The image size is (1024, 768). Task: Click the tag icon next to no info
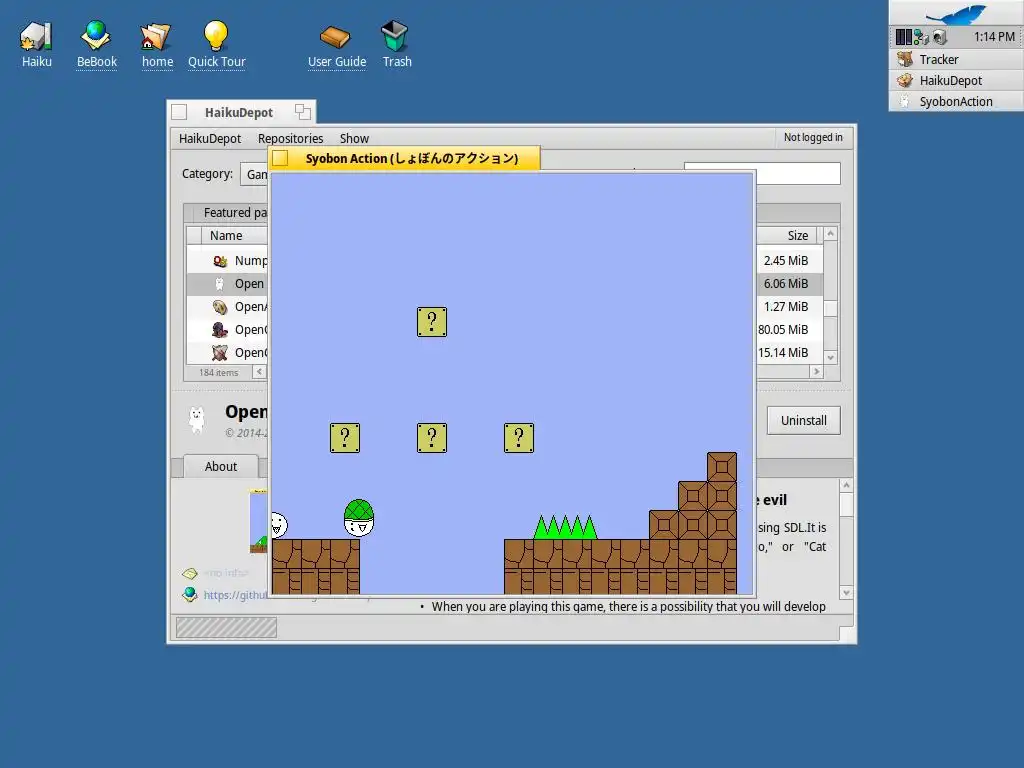pos(189,573)
